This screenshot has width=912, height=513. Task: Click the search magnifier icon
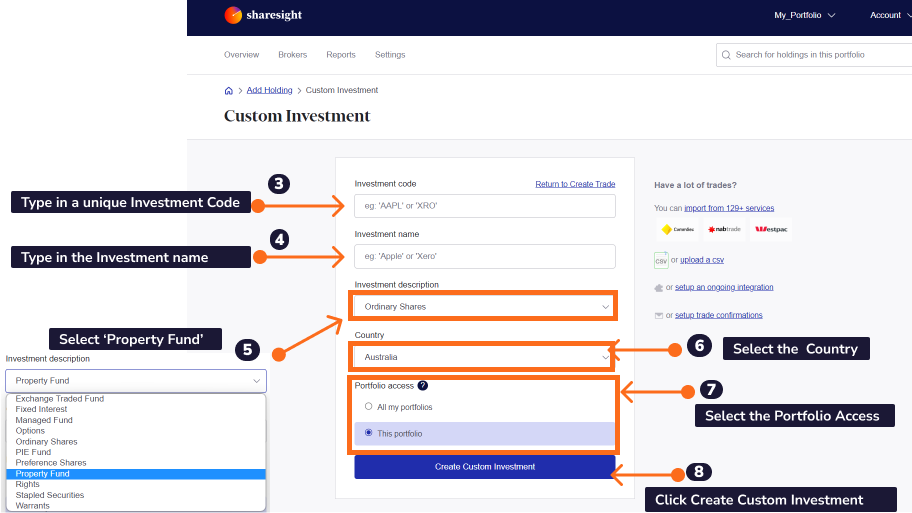point(726,55)
